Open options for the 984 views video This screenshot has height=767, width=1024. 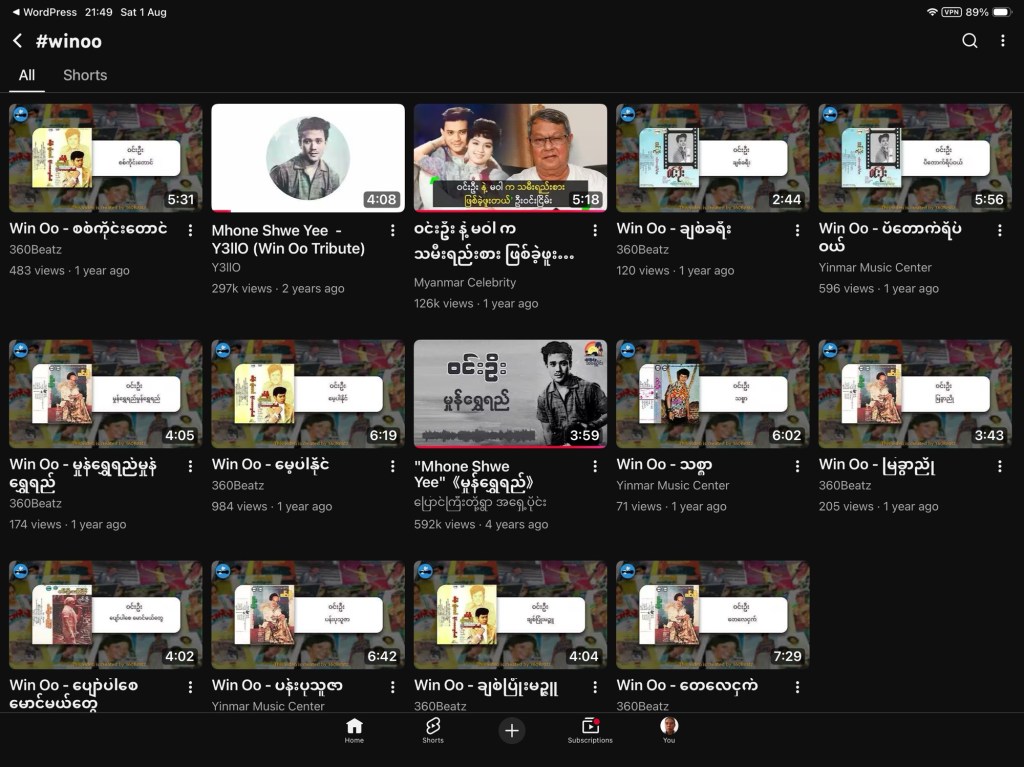392,466
